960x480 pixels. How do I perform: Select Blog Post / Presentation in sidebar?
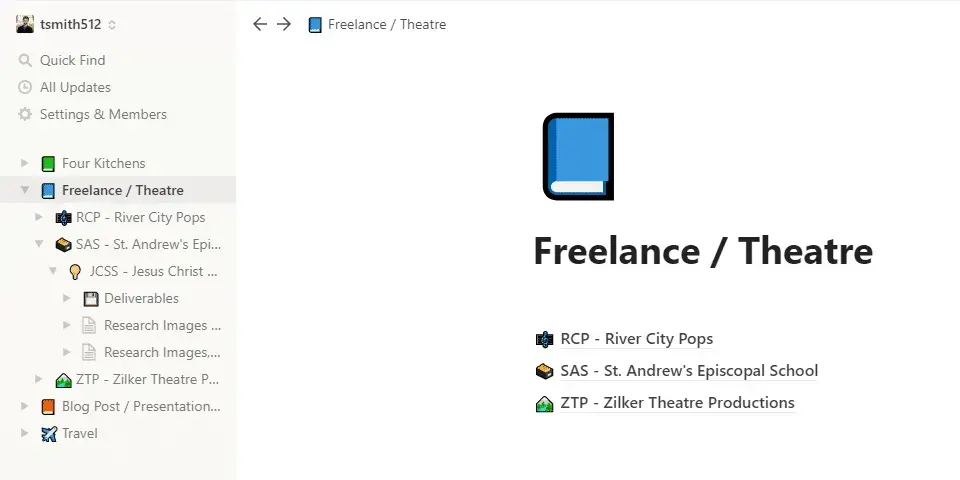140,406
